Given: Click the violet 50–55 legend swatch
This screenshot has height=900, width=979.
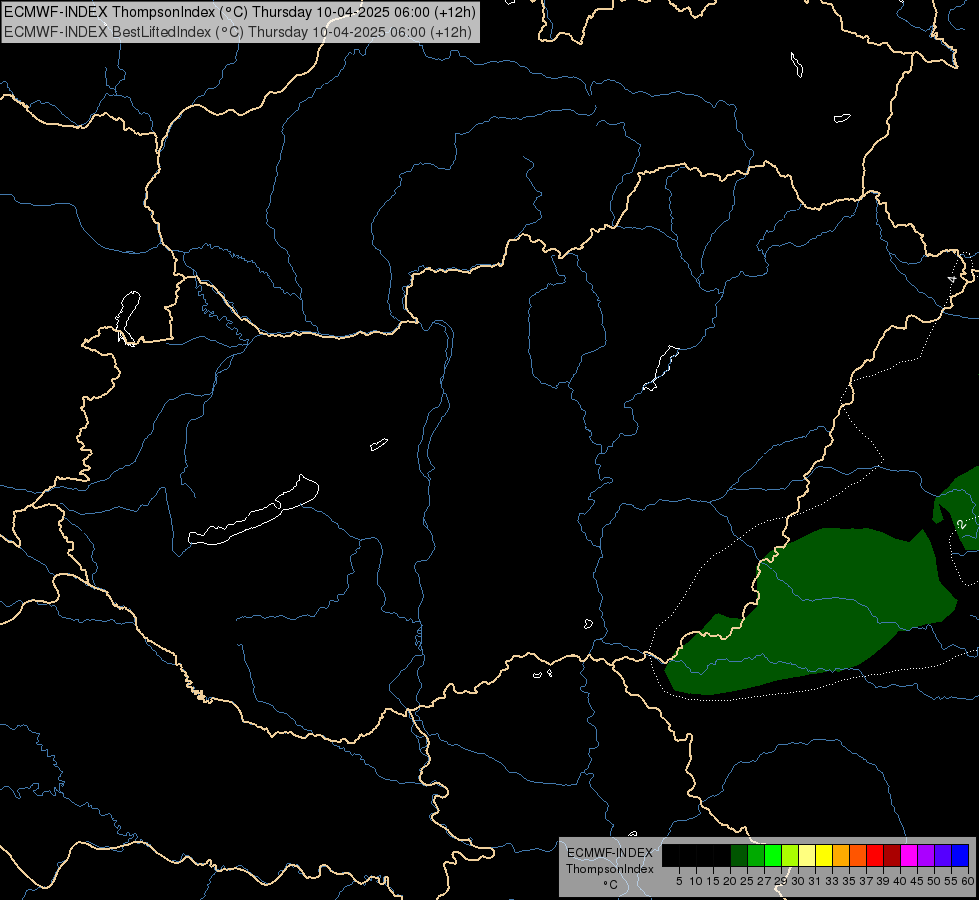Looking at the screenshot, I should (x=943, y=856).
